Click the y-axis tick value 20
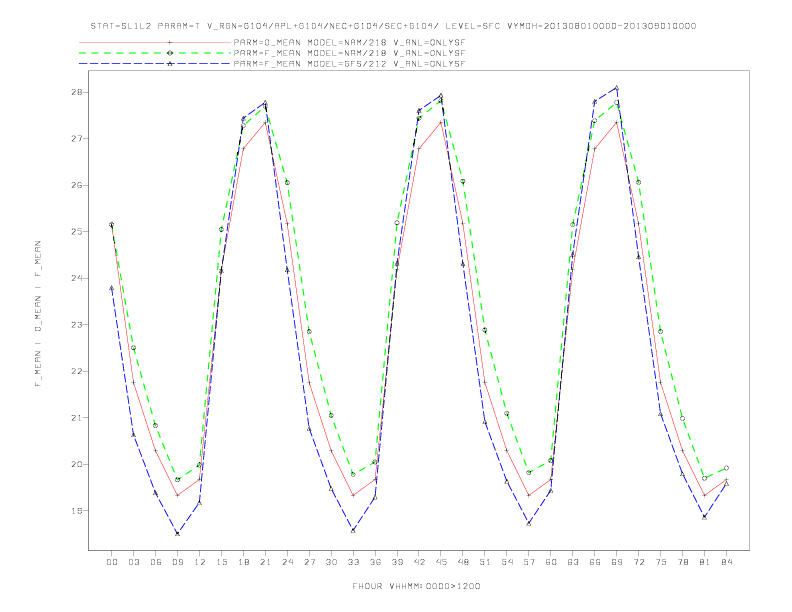This screenshot has height=612, width=792. click(x=77, y=464)
